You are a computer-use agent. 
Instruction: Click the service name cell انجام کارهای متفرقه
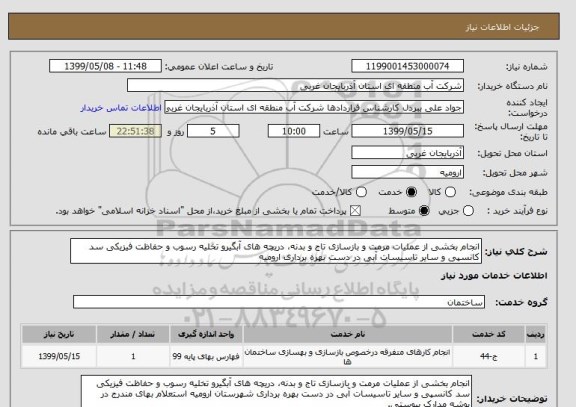pyautogui.click(x=348, y=356)
